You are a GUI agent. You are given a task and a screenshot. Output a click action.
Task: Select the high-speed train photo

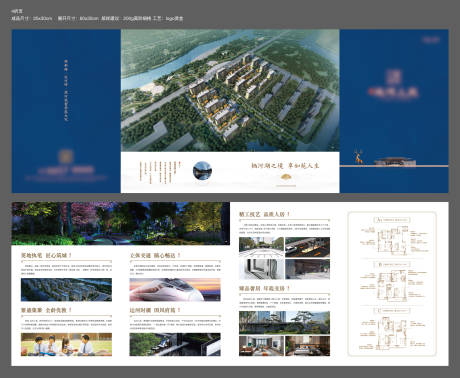coord(175,290)
